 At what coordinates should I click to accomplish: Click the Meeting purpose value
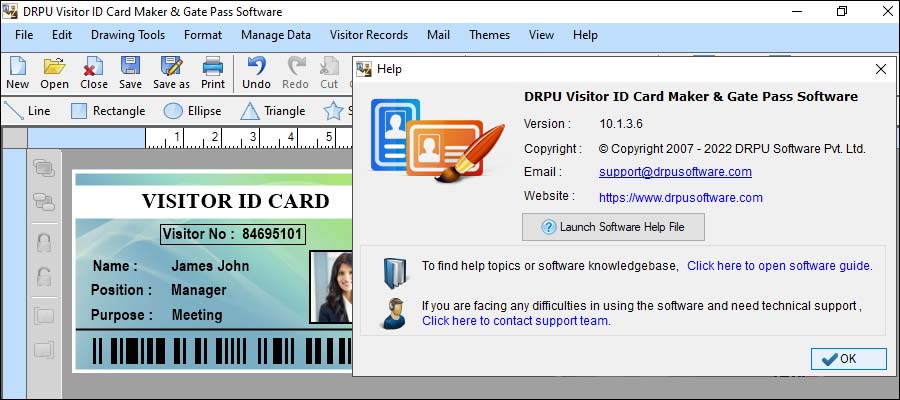[197, 314]
